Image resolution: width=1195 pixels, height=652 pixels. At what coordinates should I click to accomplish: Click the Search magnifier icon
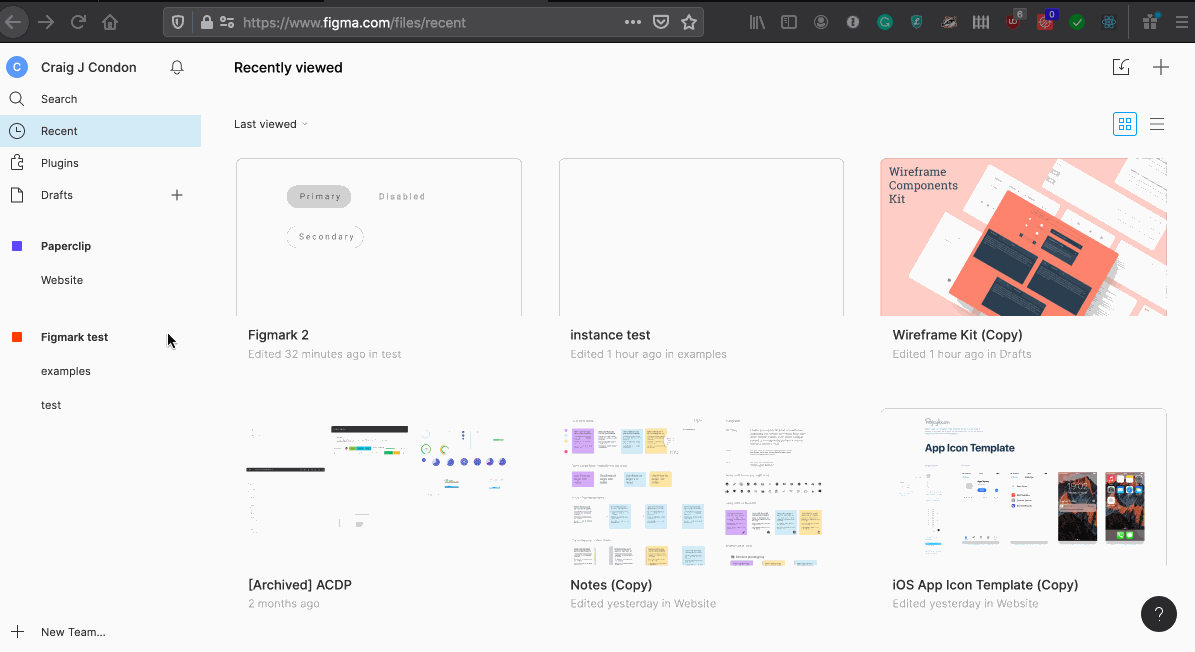pyautogui.click(x=17, y=99)
